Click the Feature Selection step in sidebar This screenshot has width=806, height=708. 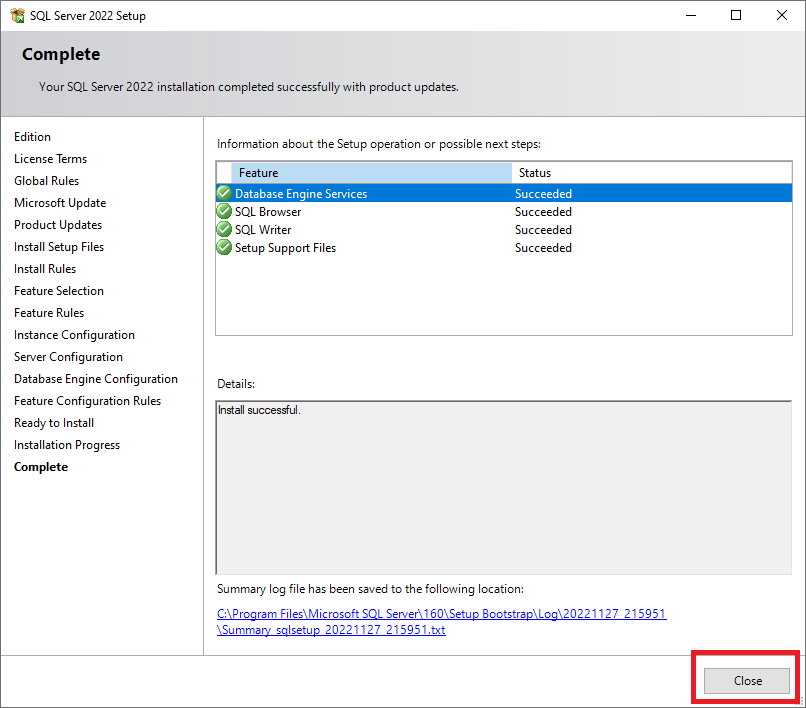(59, 291)
